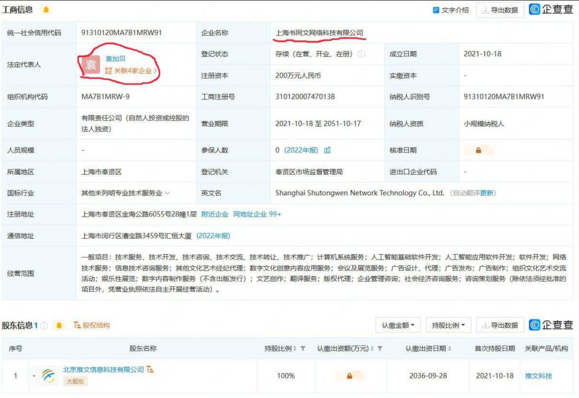579x398 pixels.
Task: Click the 上海市奉贤区 region value
Action: pyautogui.click(x=102, y=172)
